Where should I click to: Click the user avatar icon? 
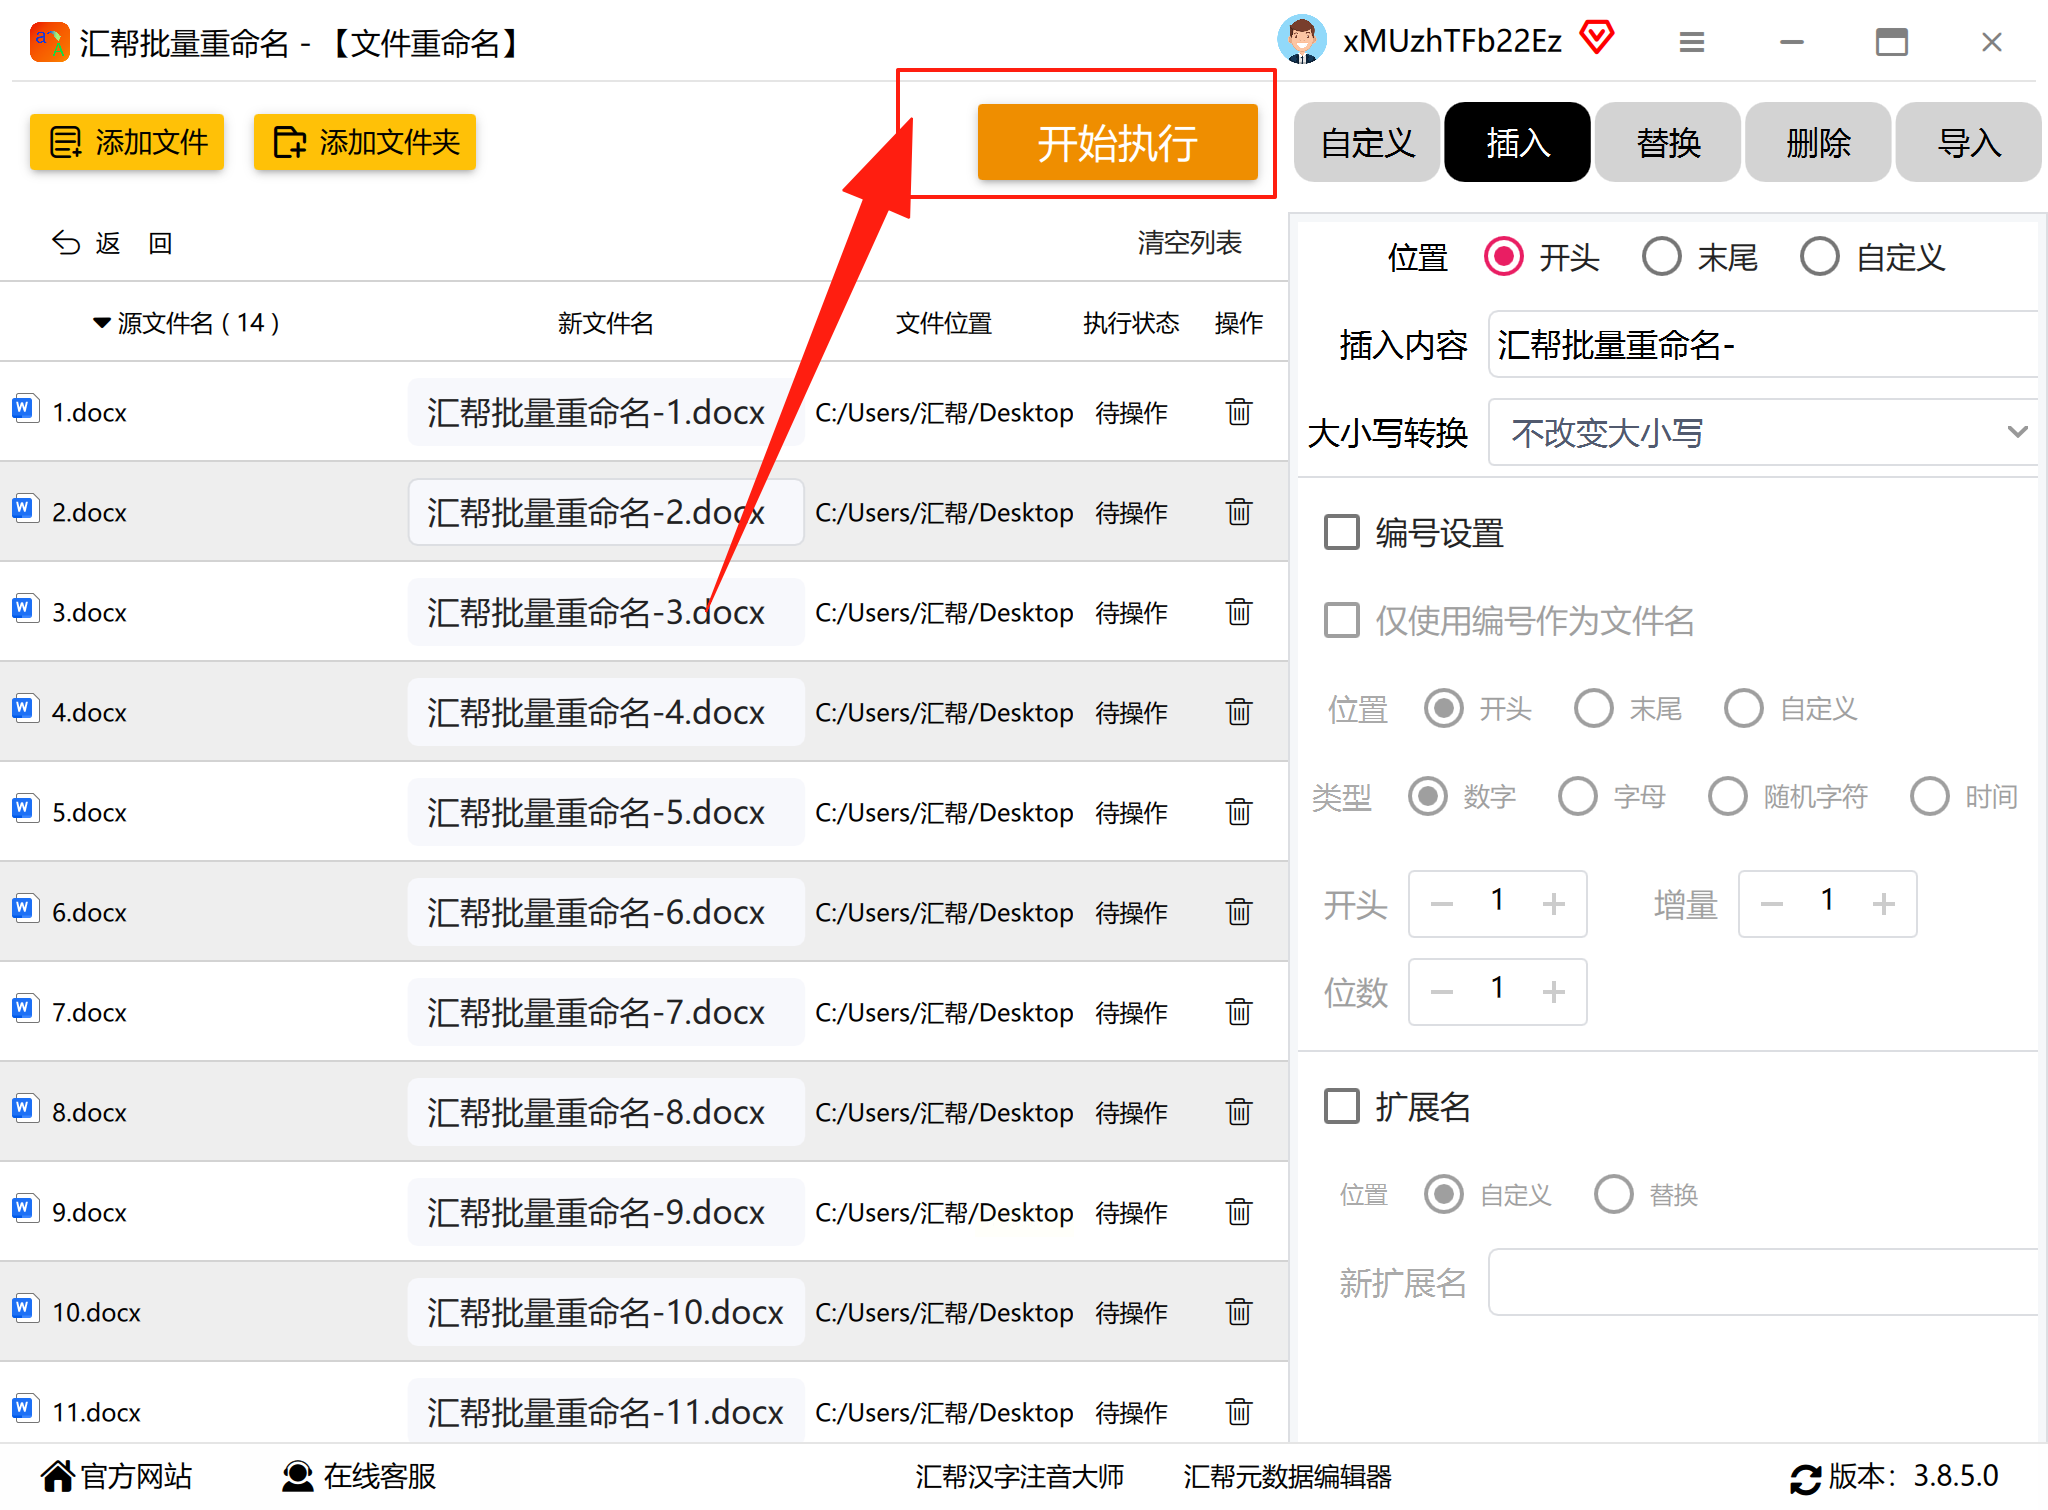[x=1302, y=40]
